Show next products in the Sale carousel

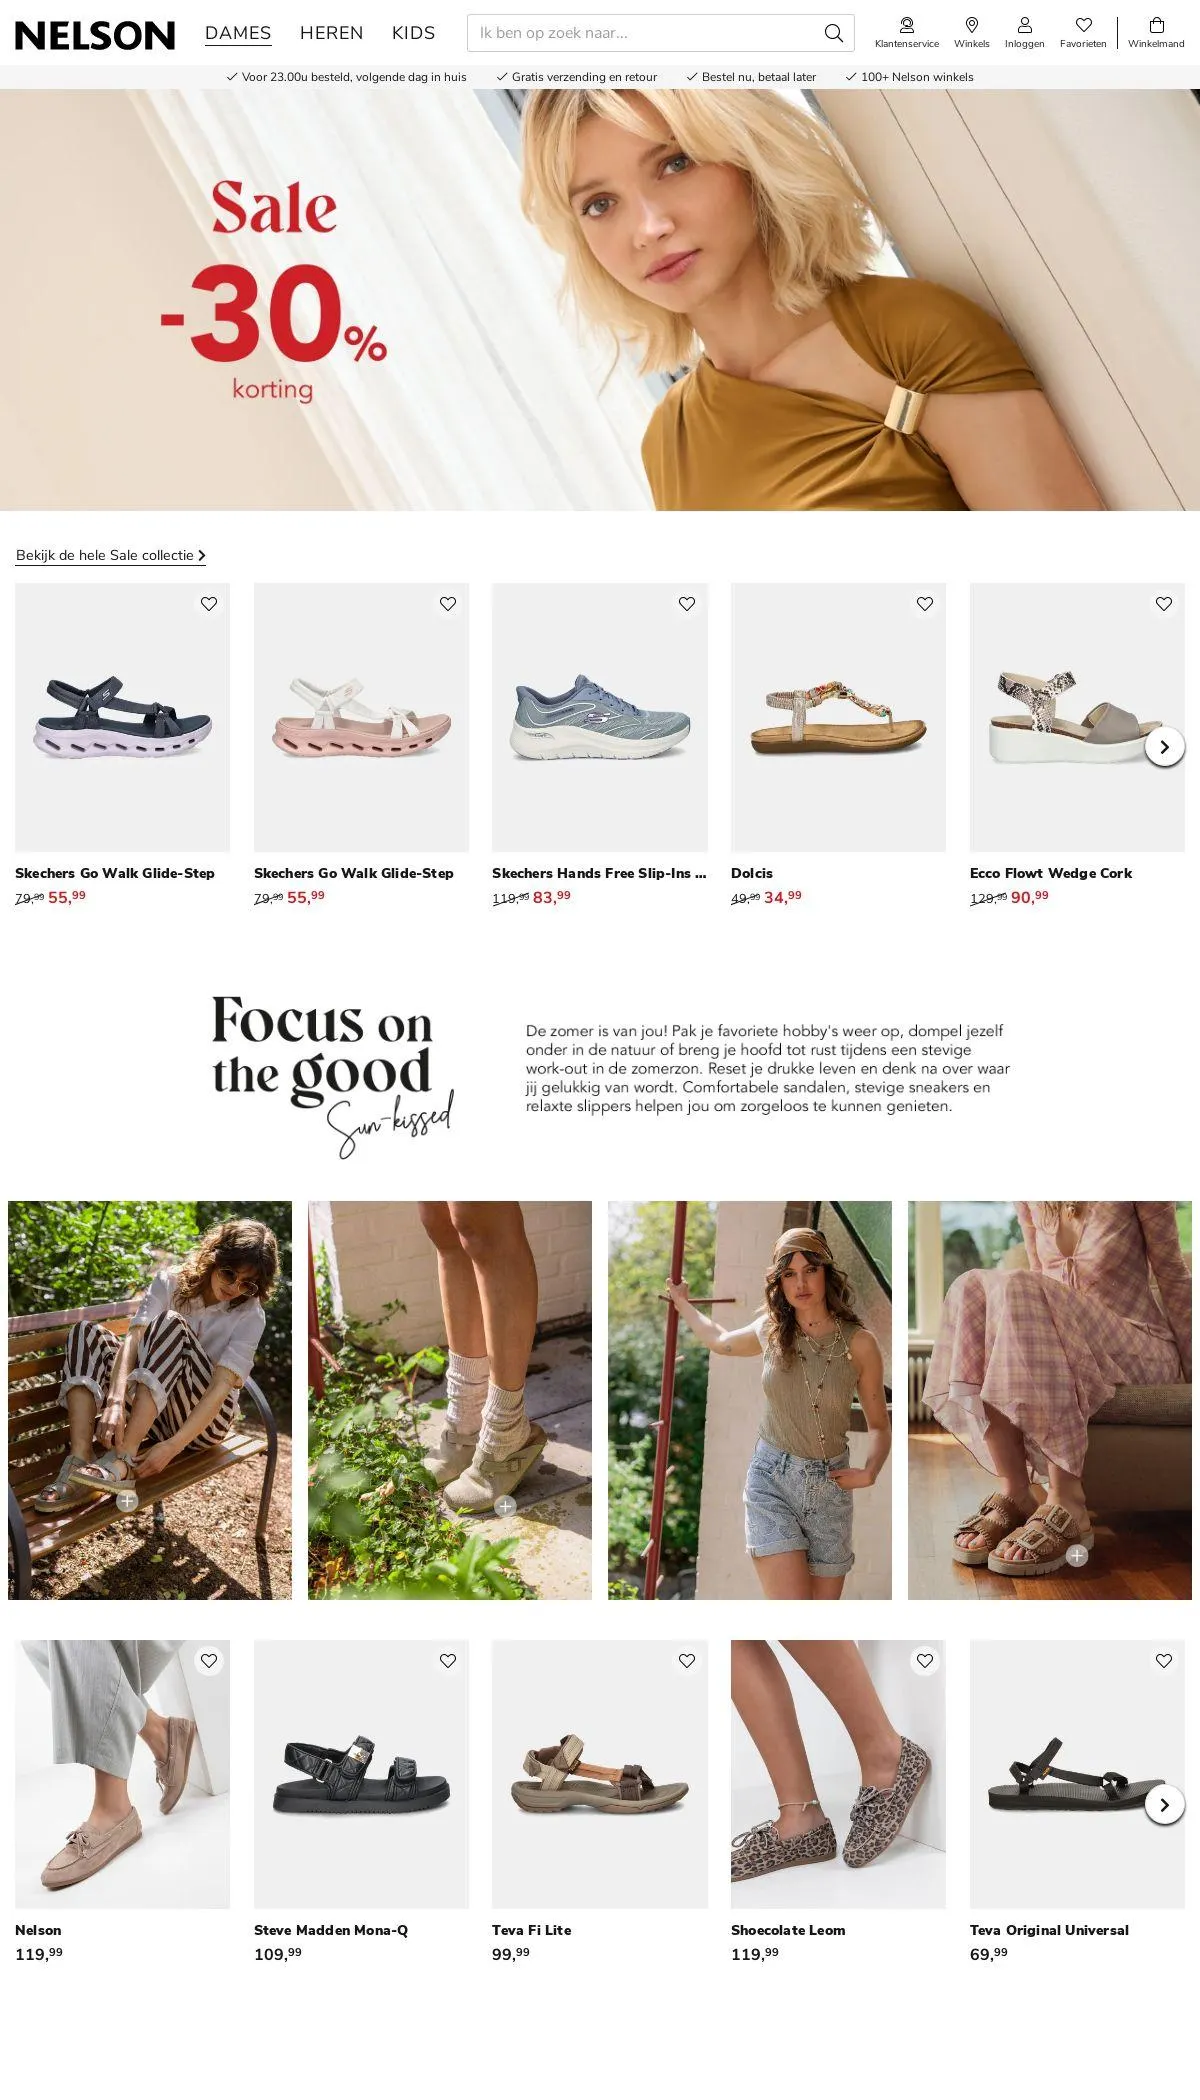click(1164, 747)
